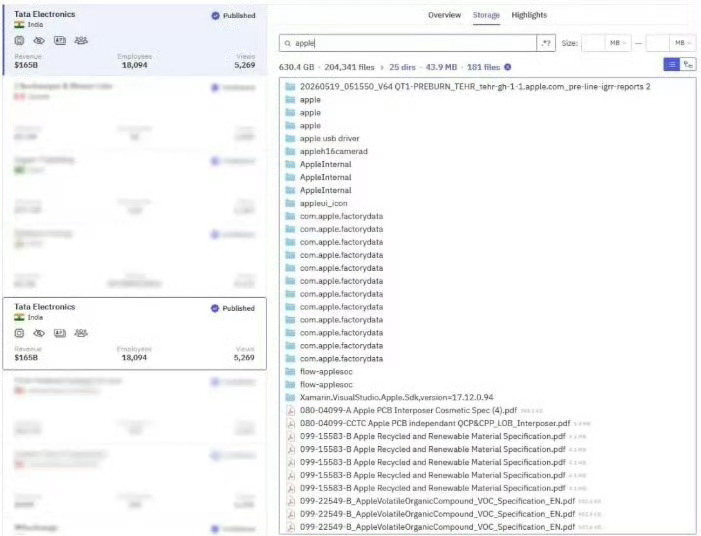Select the outlined Tata Electronics card title
The height and width of the screenshot is (536, 701).
pyautogui.click(x=45, y=307)
